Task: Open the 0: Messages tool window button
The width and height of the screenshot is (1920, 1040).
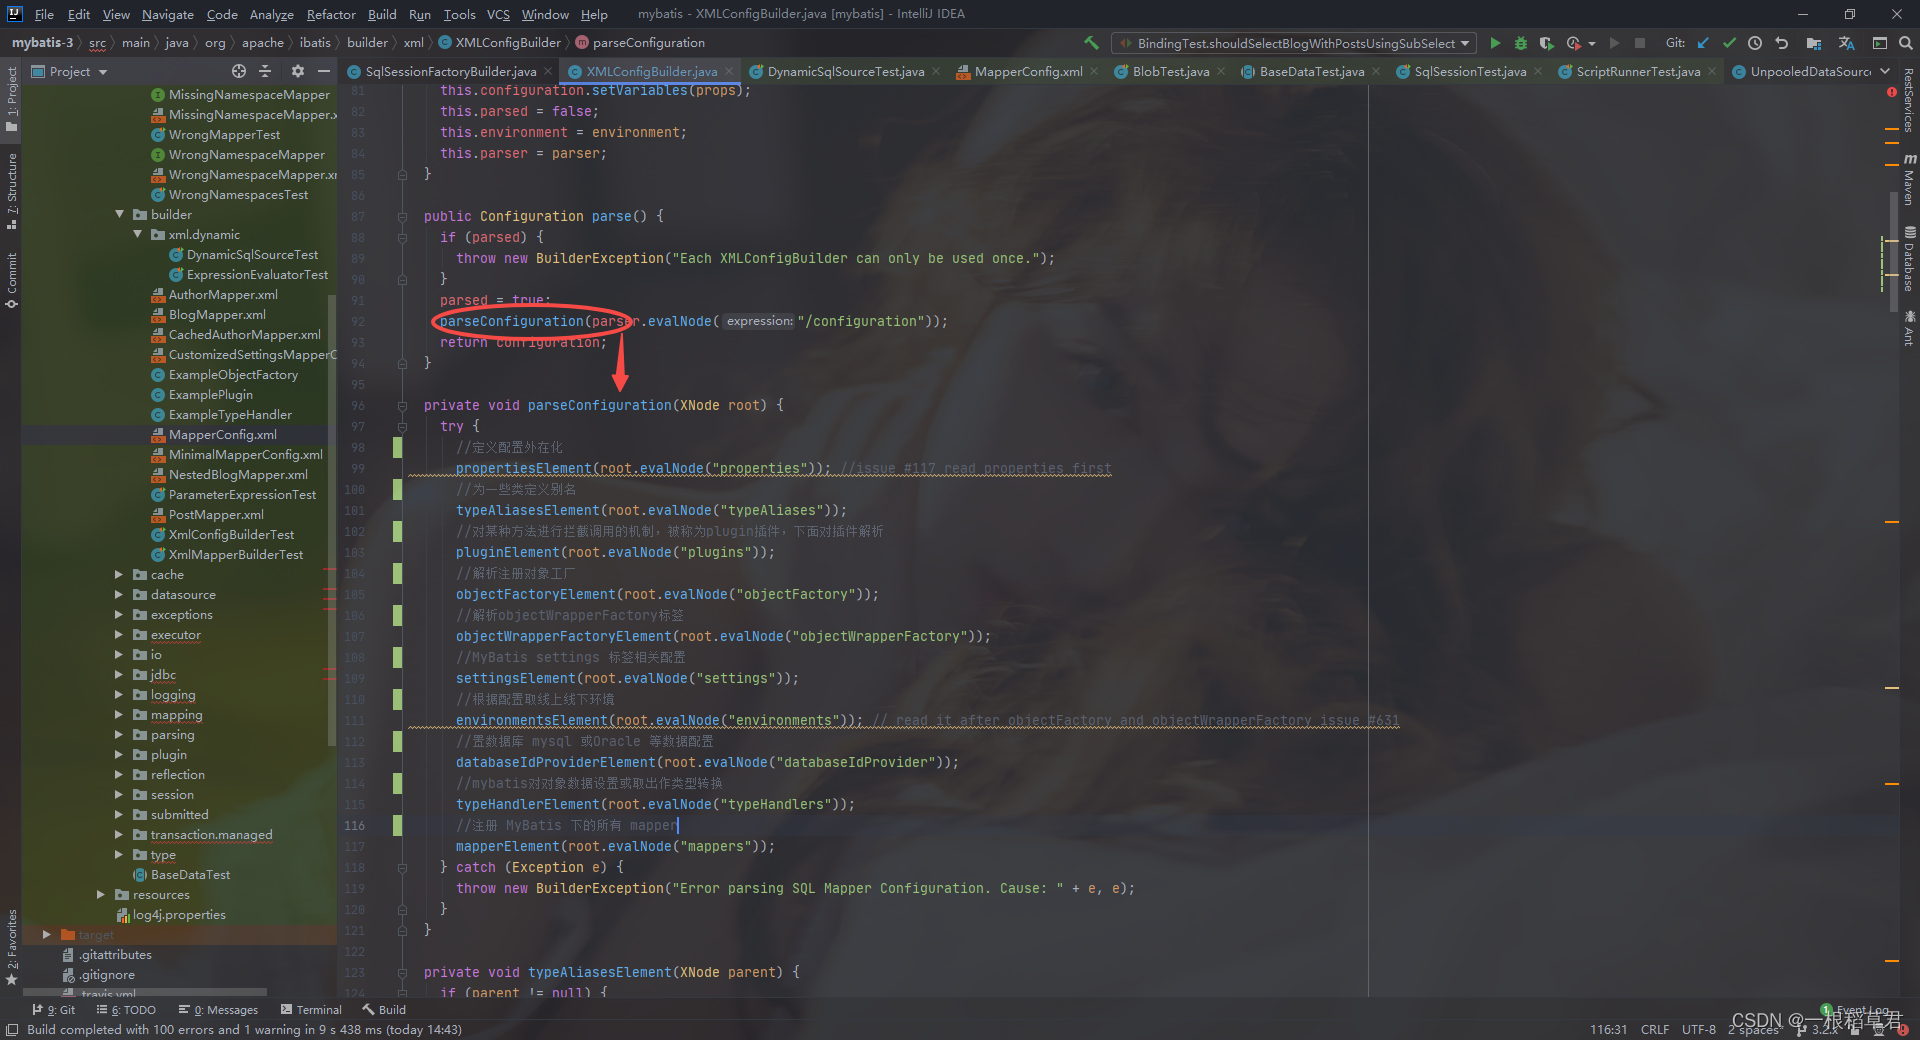Action: coord(218,1010)
